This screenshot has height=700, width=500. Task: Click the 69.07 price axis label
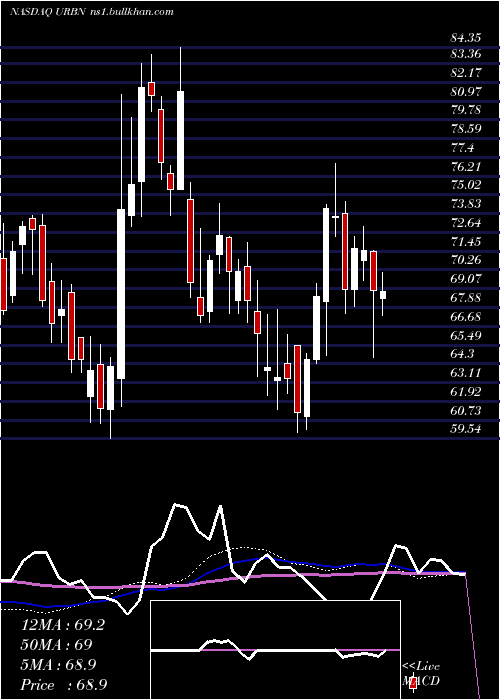466,279
